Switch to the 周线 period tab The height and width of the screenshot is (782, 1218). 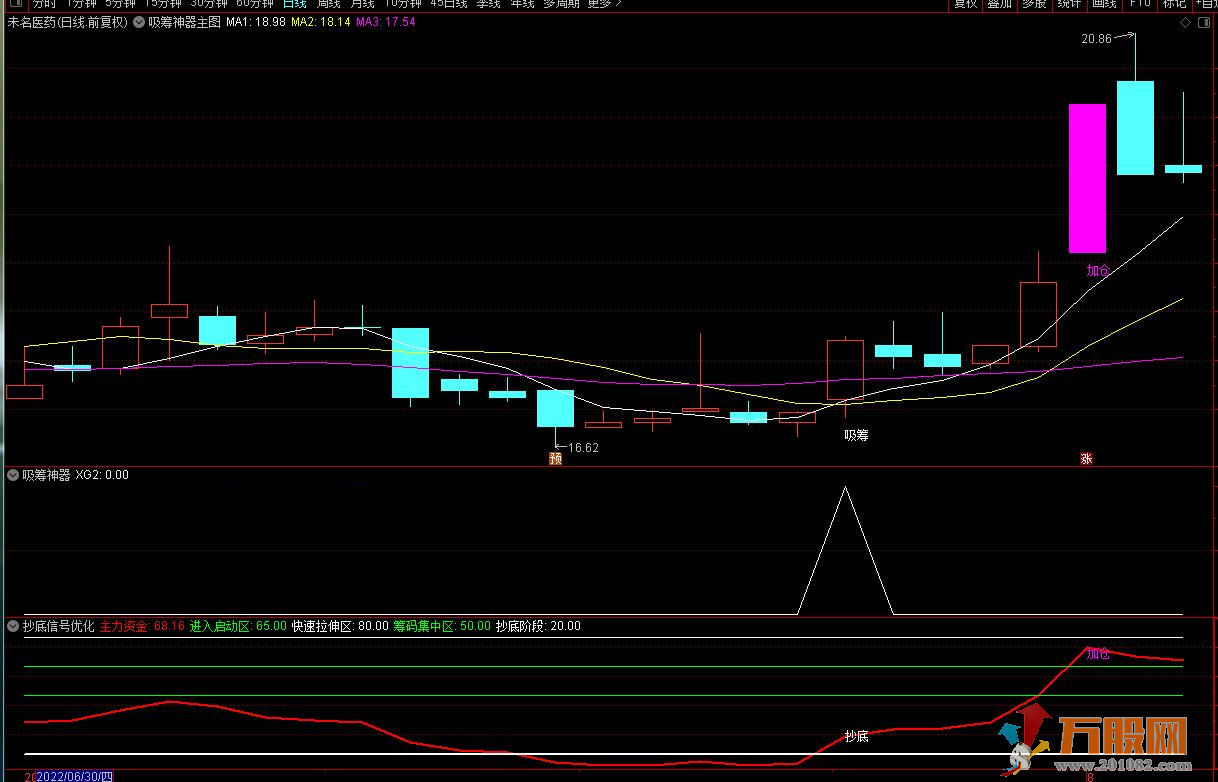[x=329, y=4]
